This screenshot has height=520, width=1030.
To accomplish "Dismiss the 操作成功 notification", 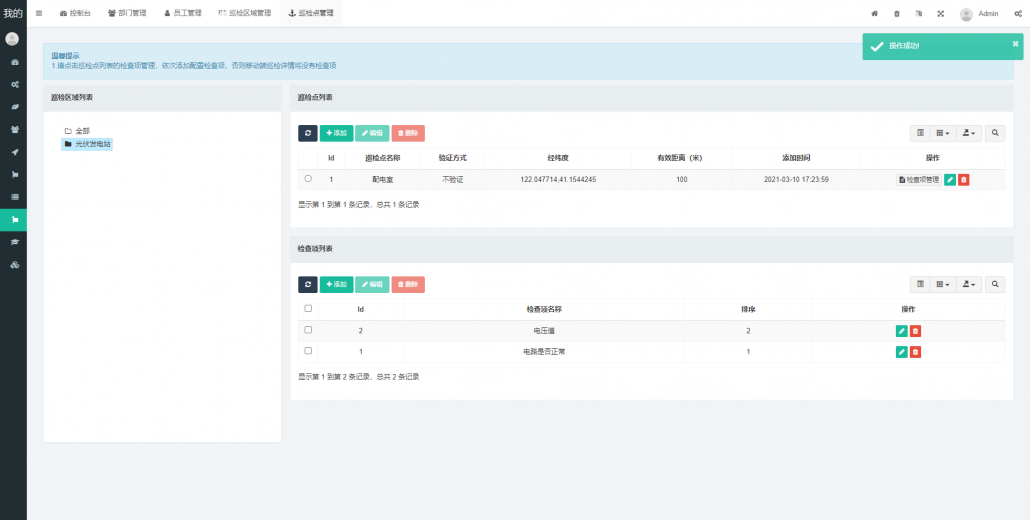I will [x=1015, y=43].
